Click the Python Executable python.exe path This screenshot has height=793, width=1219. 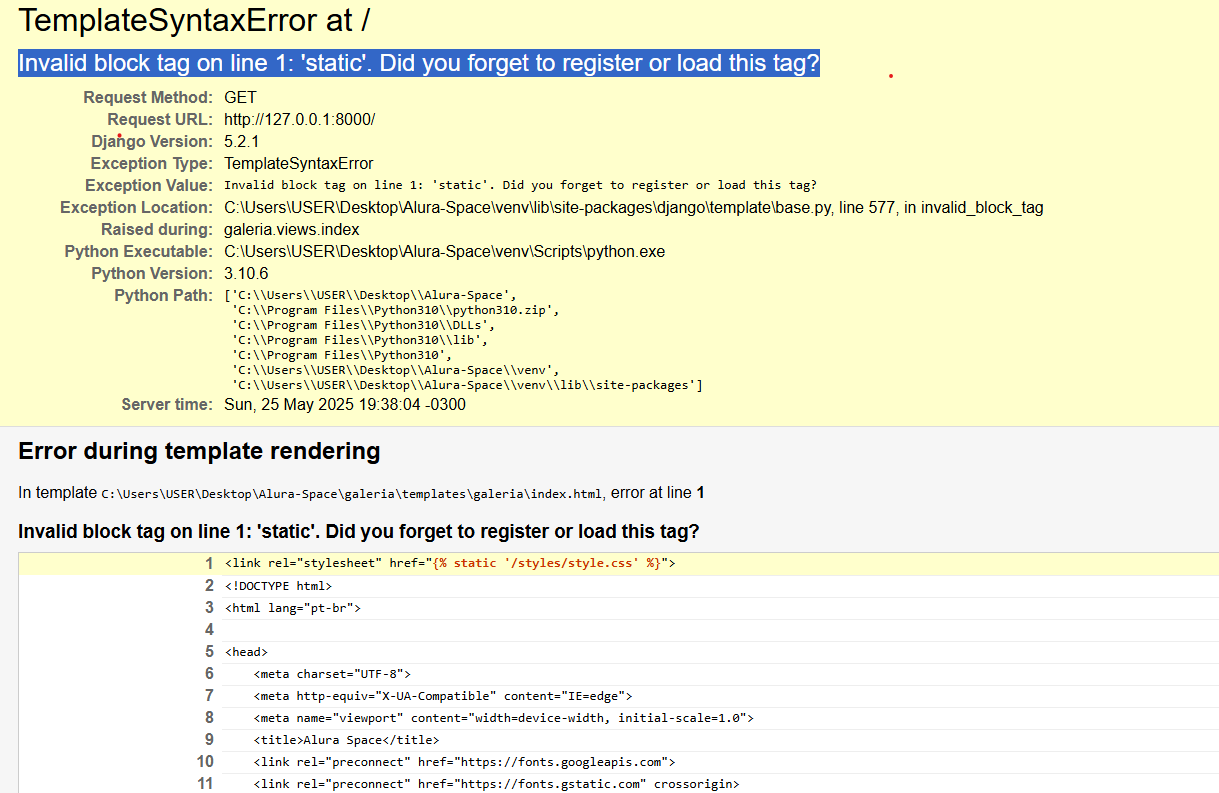click(x=444, y=251)
